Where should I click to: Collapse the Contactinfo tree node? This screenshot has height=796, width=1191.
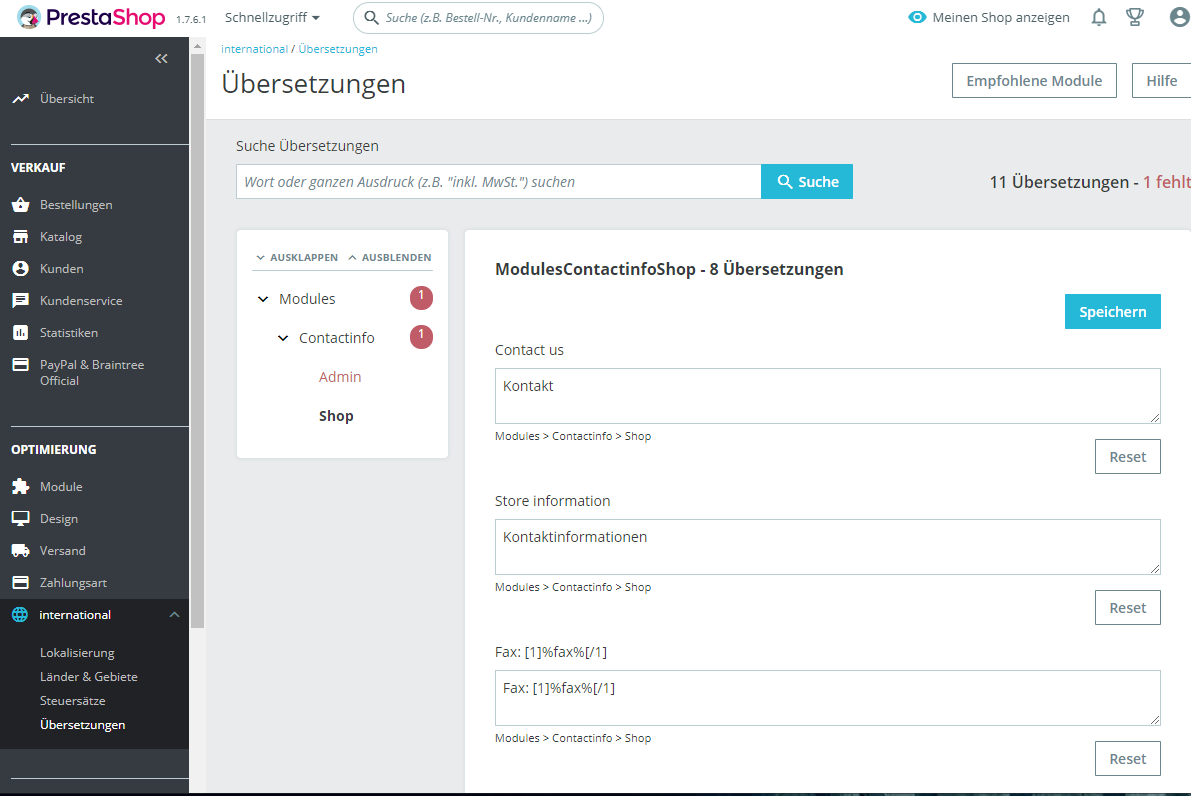click(x=283, y=338)
